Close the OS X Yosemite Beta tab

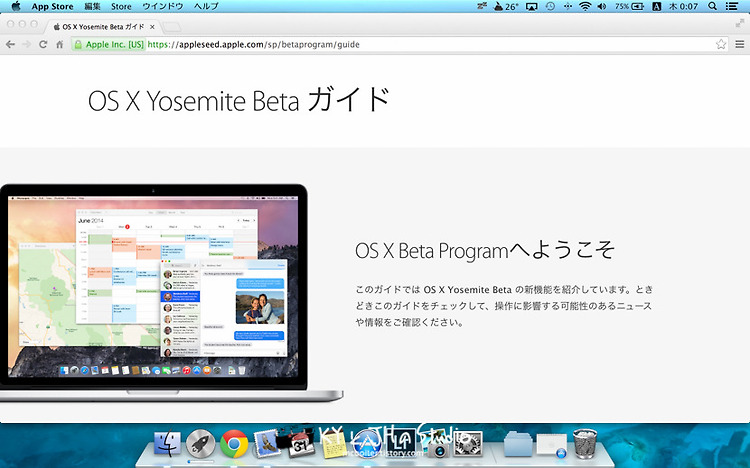click(152, 27)
